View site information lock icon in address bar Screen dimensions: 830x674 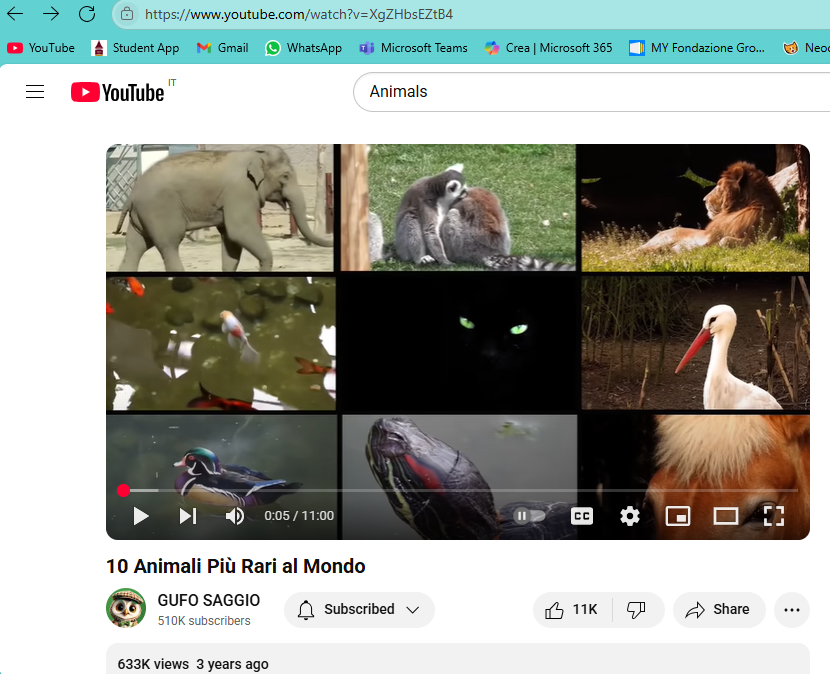click(x=127, y=14)
